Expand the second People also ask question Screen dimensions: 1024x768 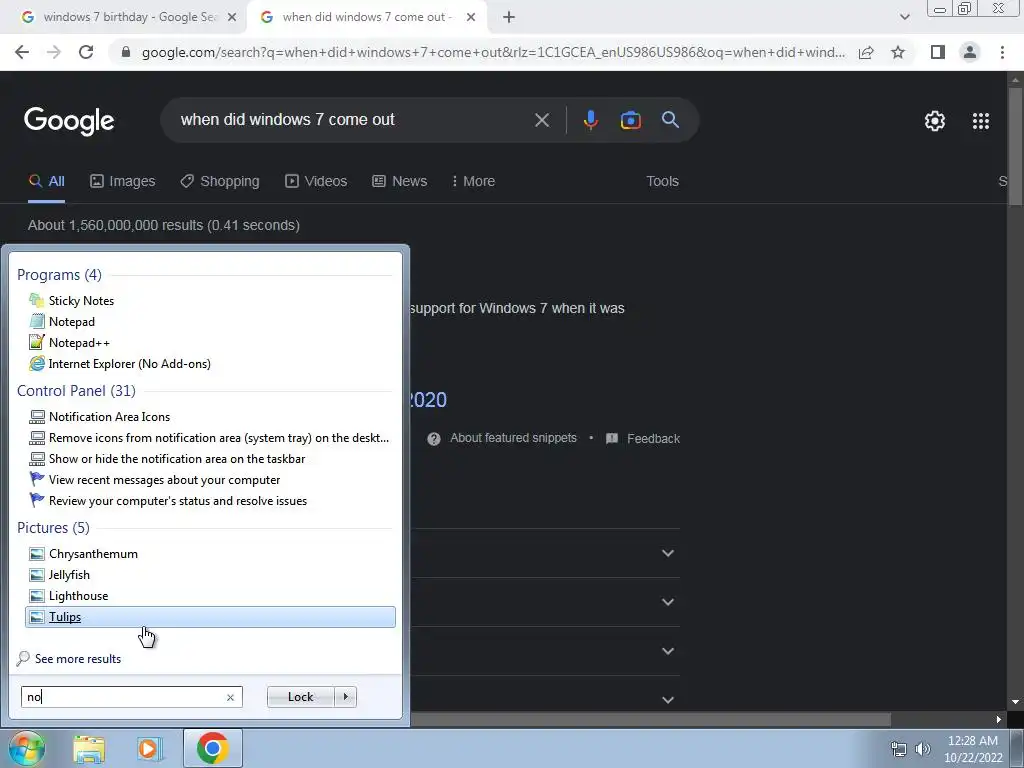pos(667,602)
